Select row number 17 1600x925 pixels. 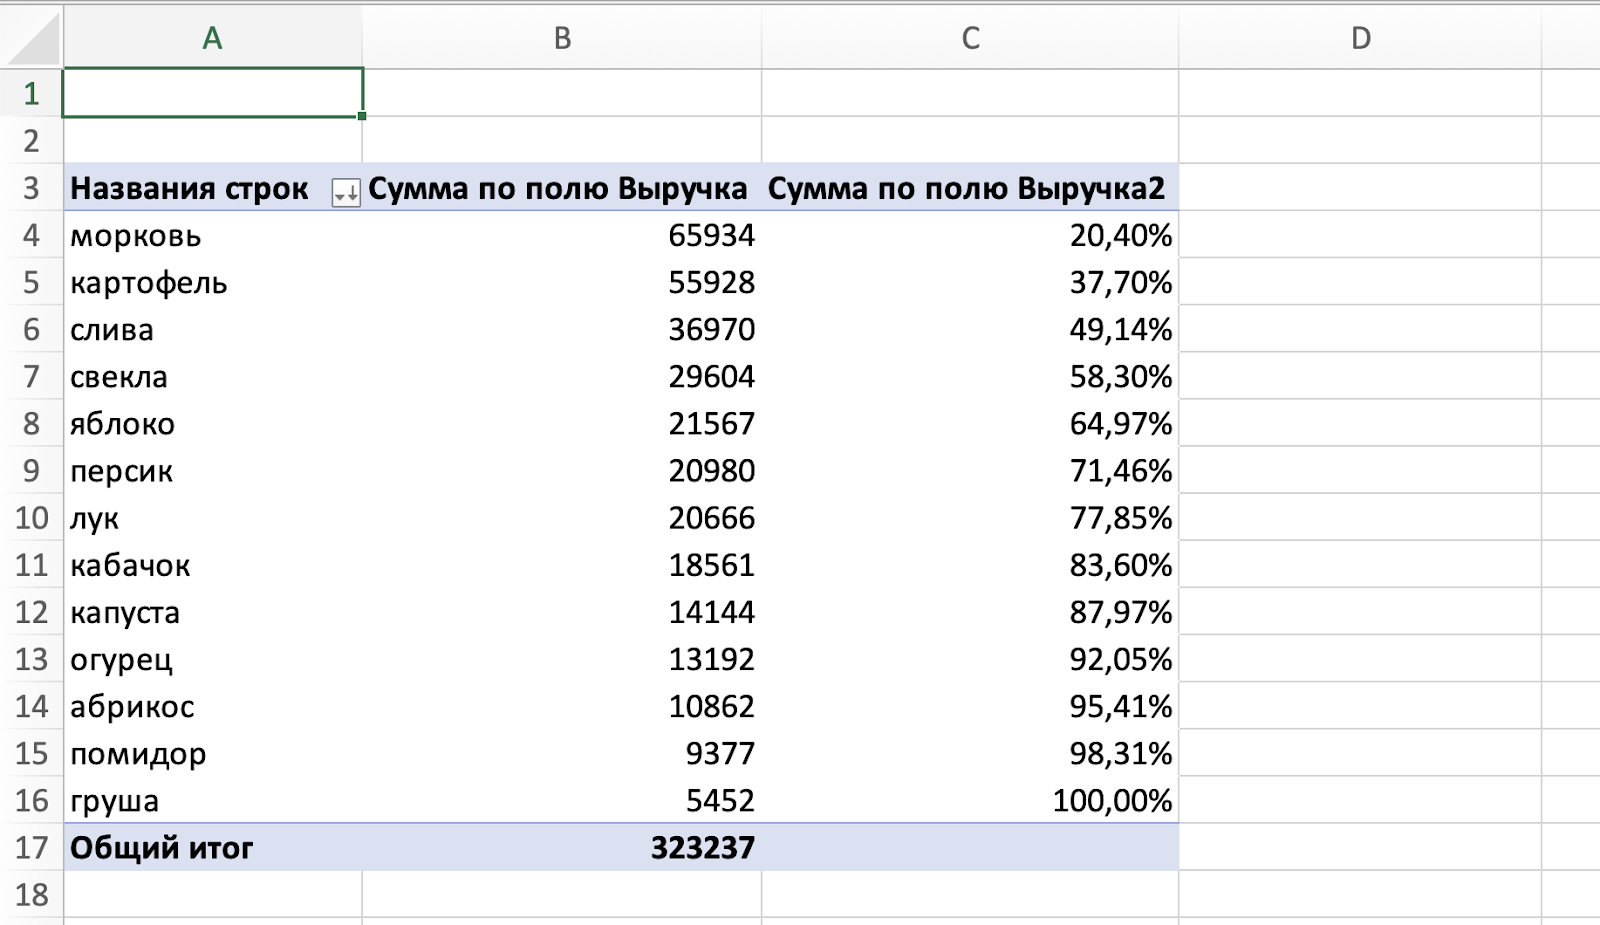[30, 847]
